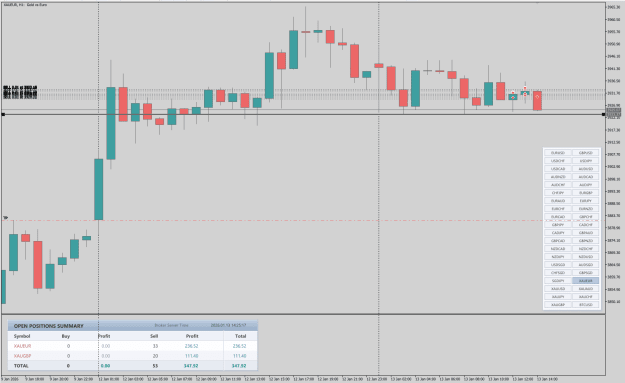Pick the GBPCHF symbol button

pyautogui.click(x=585, y=216)
